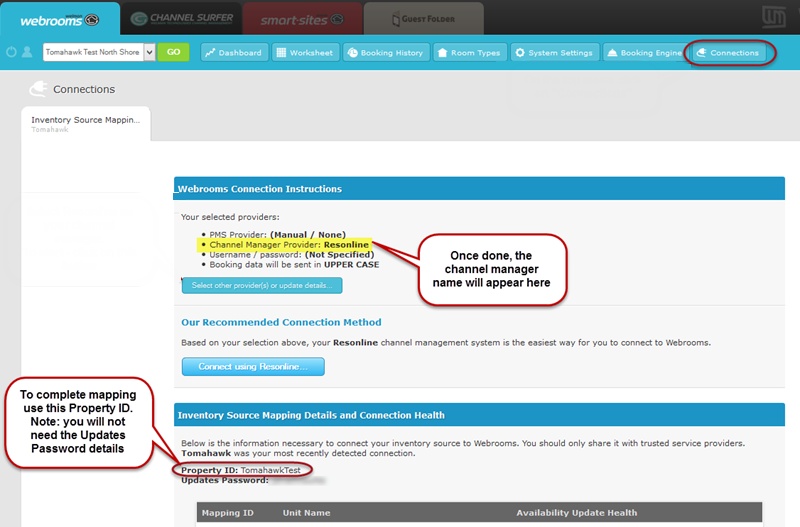Click the Connections plug icon in navbar

[x=701, y=53]
